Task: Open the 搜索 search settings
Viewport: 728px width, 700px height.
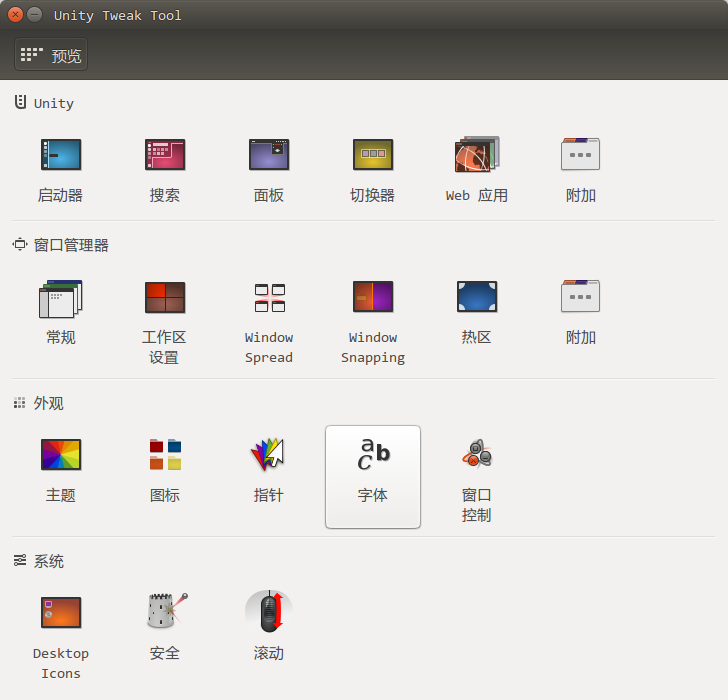Action: coord(165,169)
